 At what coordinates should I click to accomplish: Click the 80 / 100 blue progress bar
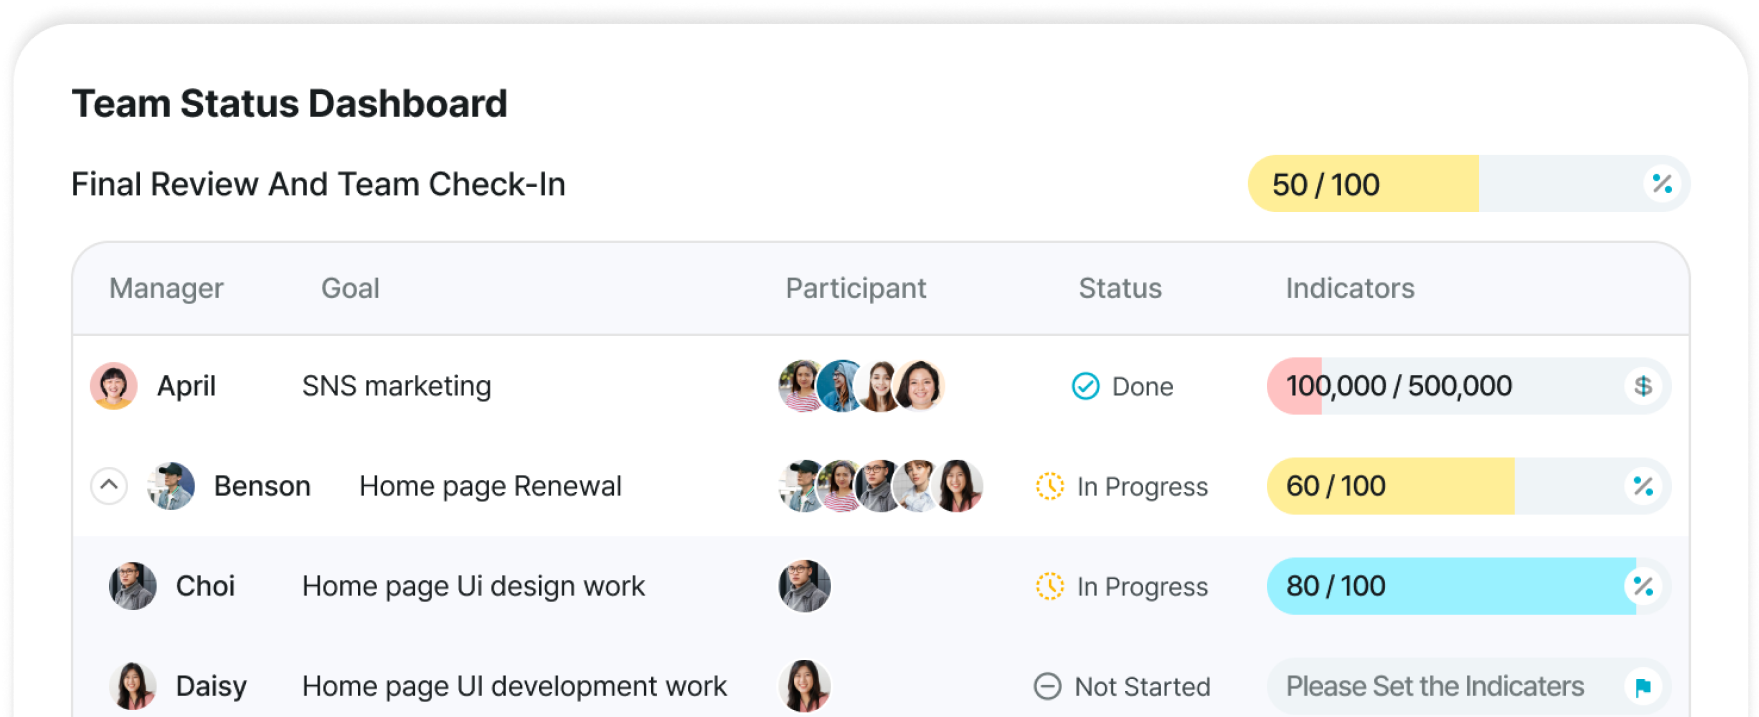[x=1450, y=586]
